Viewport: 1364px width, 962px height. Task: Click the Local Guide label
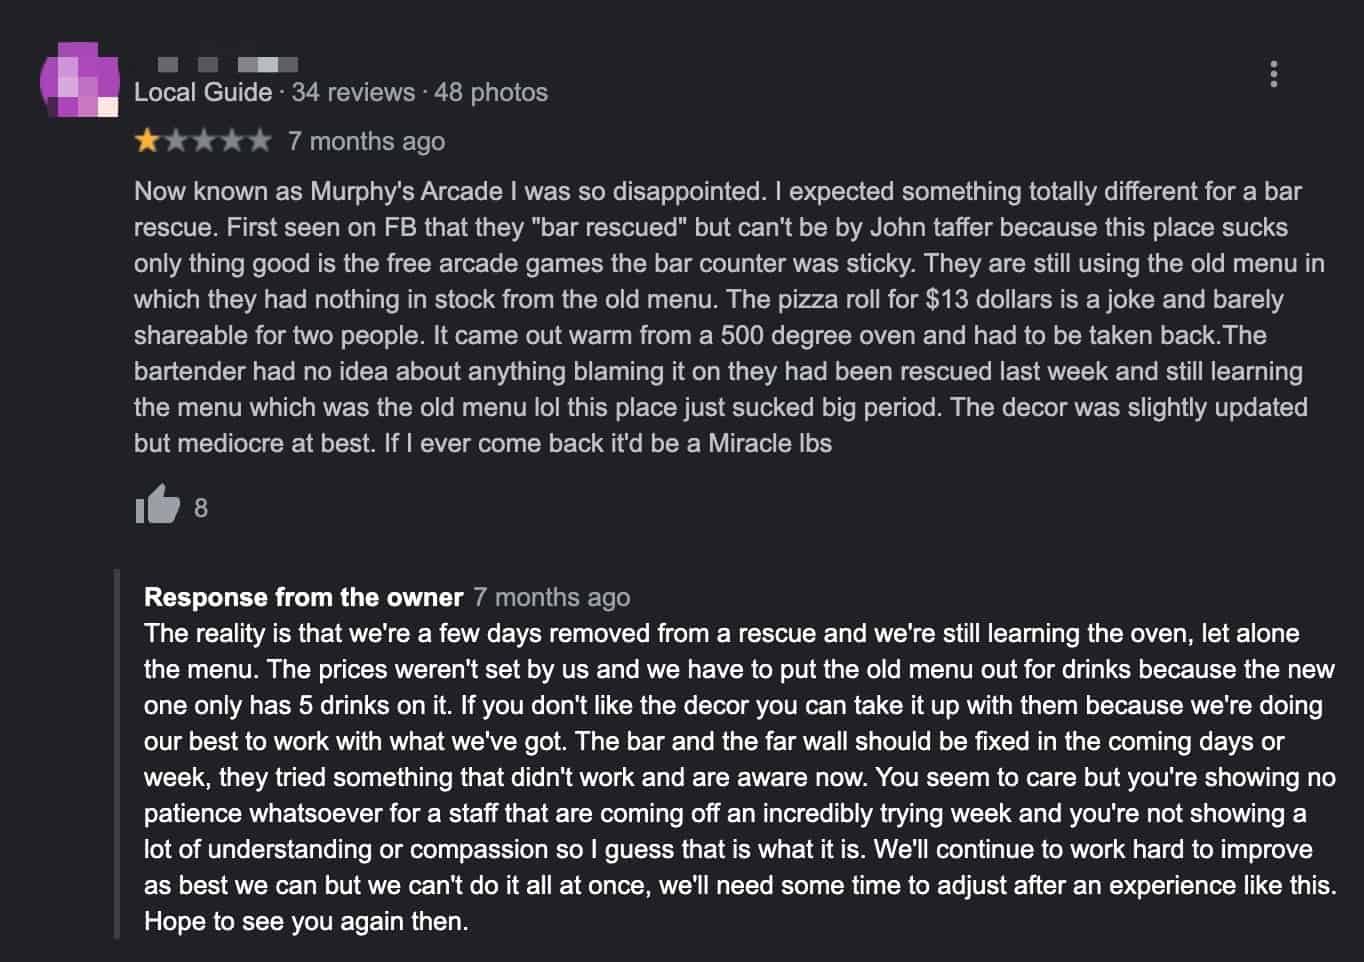(203, 92)
